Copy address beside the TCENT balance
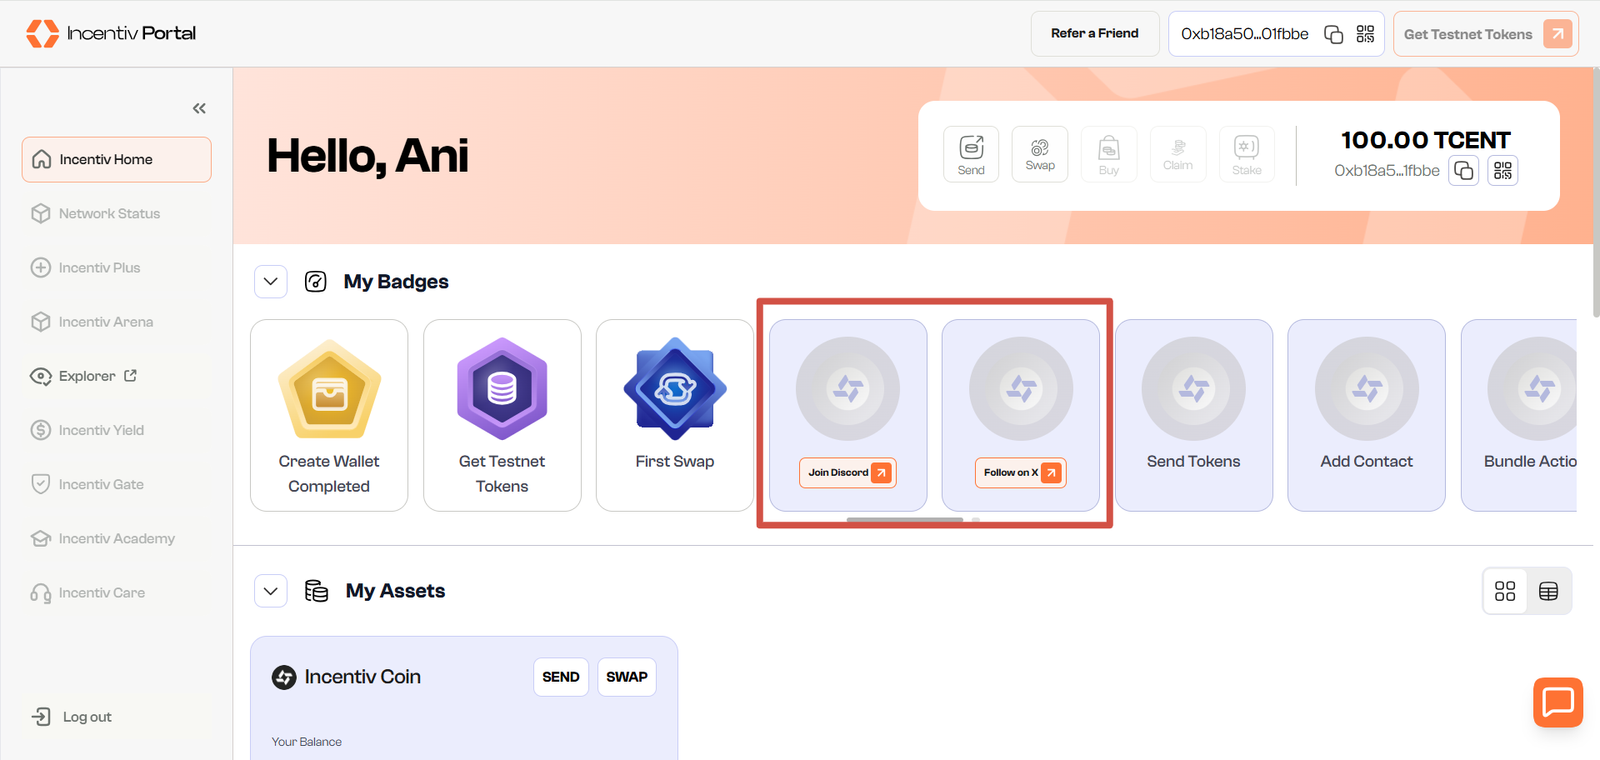1600x760 pixels. click(x=1463, y=171)
